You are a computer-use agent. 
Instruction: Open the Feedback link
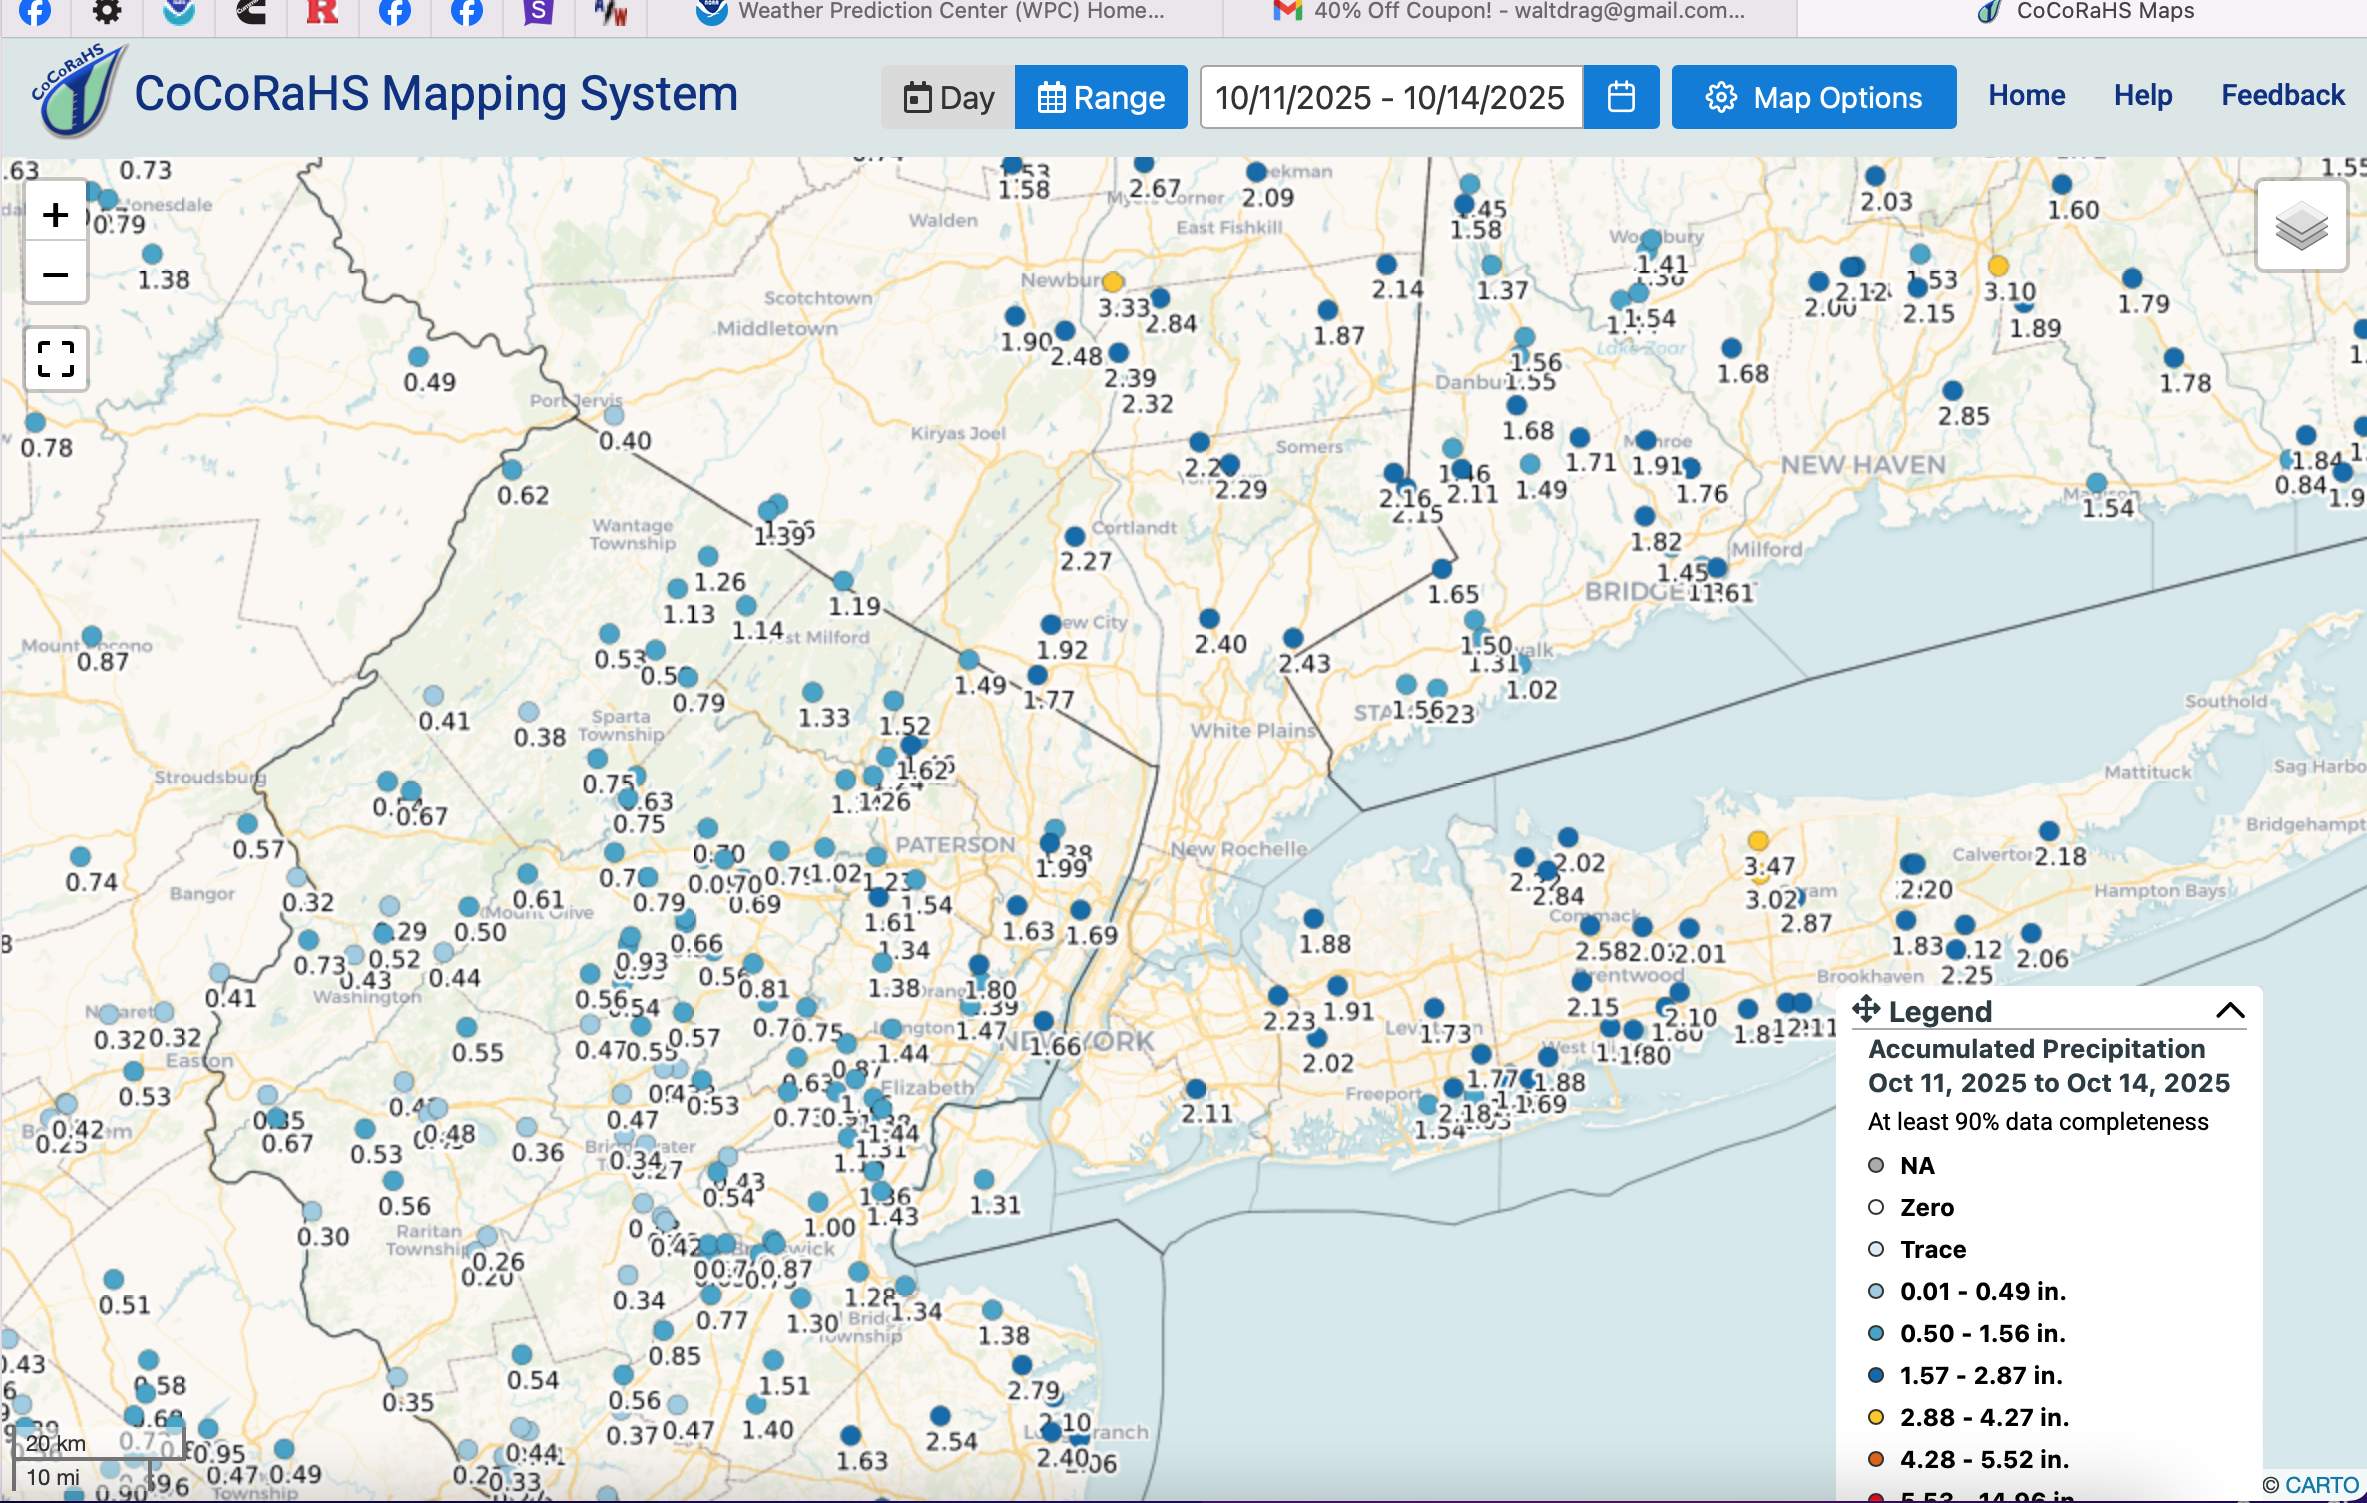click(x=2282, y=95)
